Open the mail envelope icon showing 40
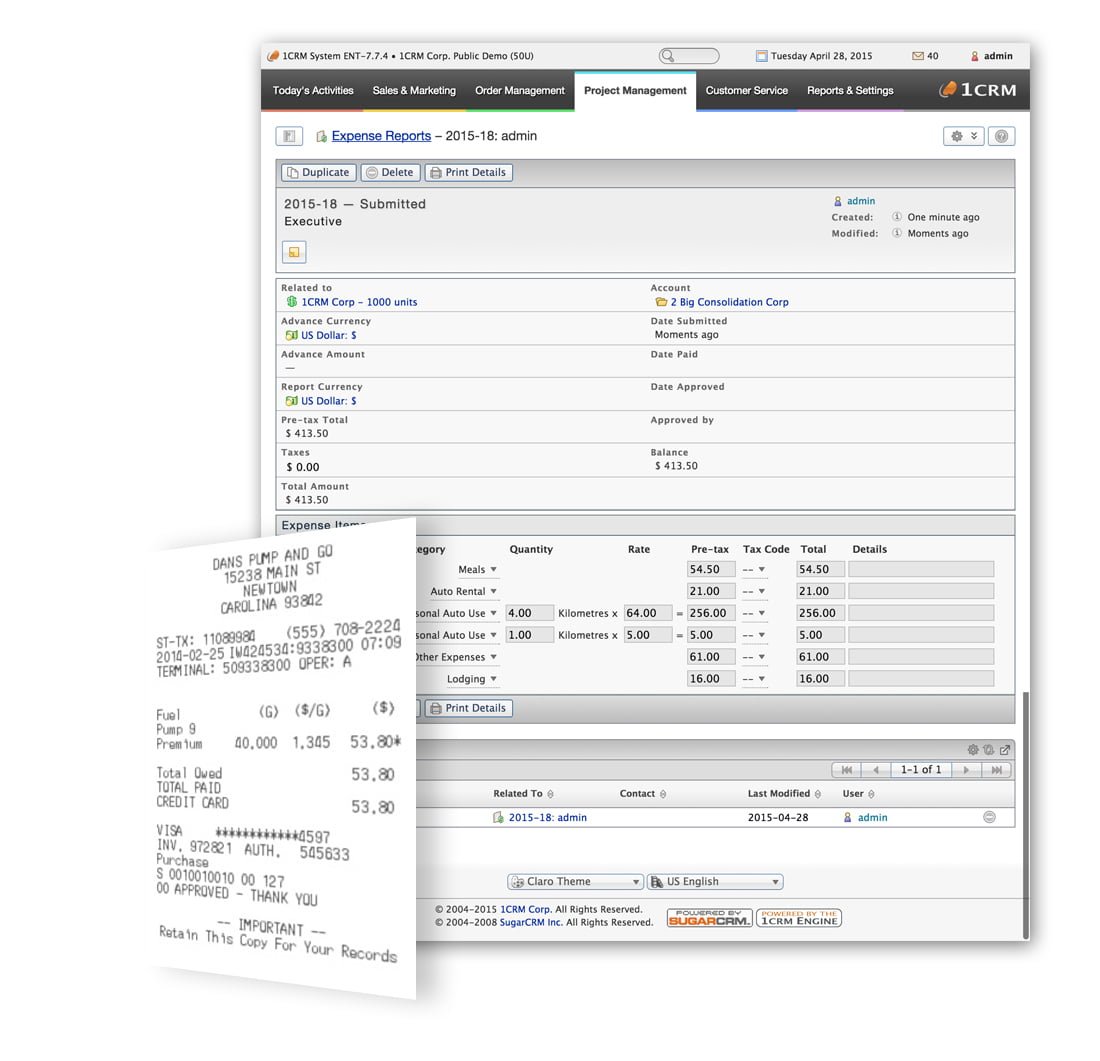This screenshot has height=1061, width=1100. [x=918, y=56]
